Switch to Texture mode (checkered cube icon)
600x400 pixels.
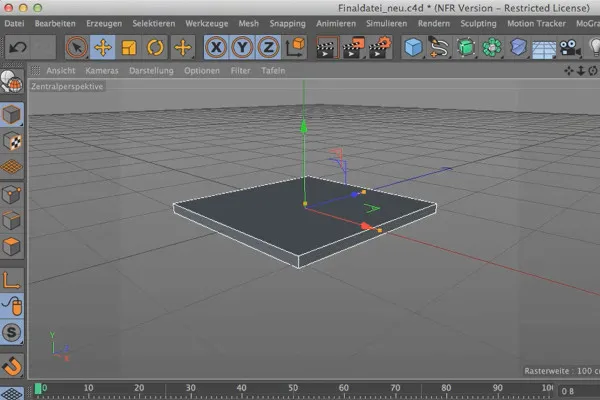click(11, 141)
